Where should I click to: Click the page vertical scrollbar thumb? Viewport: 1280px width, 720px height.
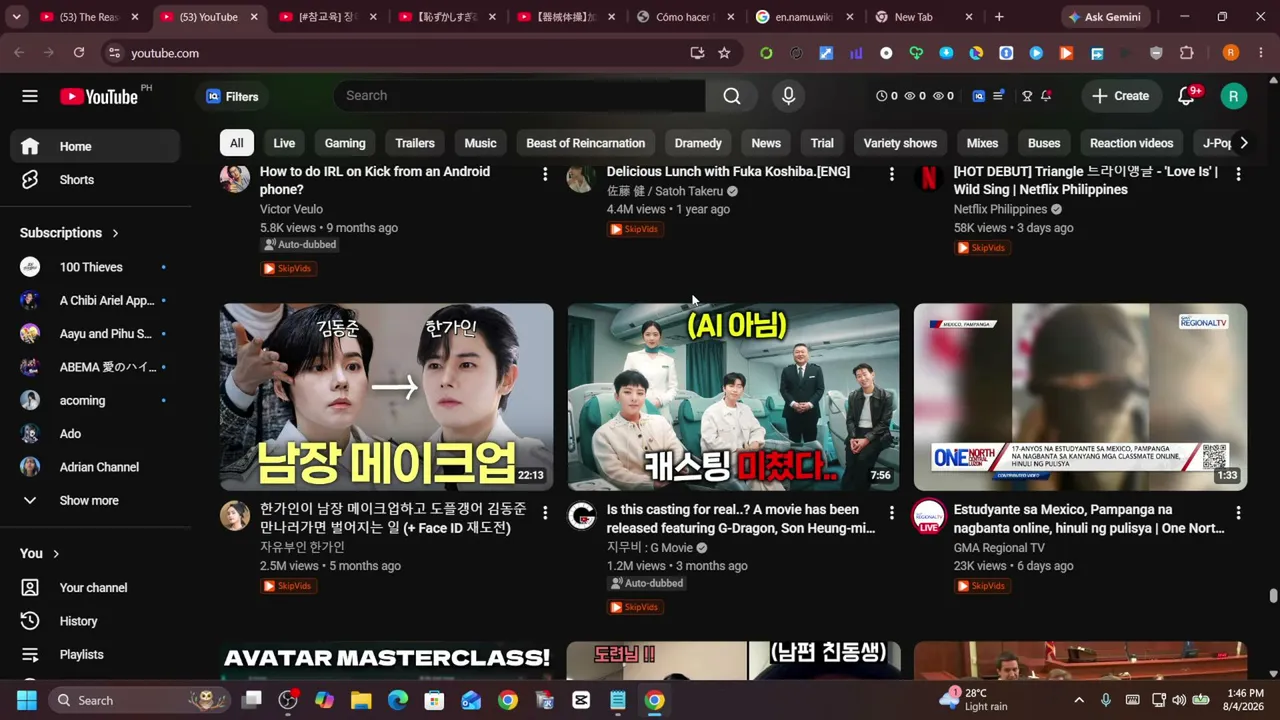tap(1273, 596)
